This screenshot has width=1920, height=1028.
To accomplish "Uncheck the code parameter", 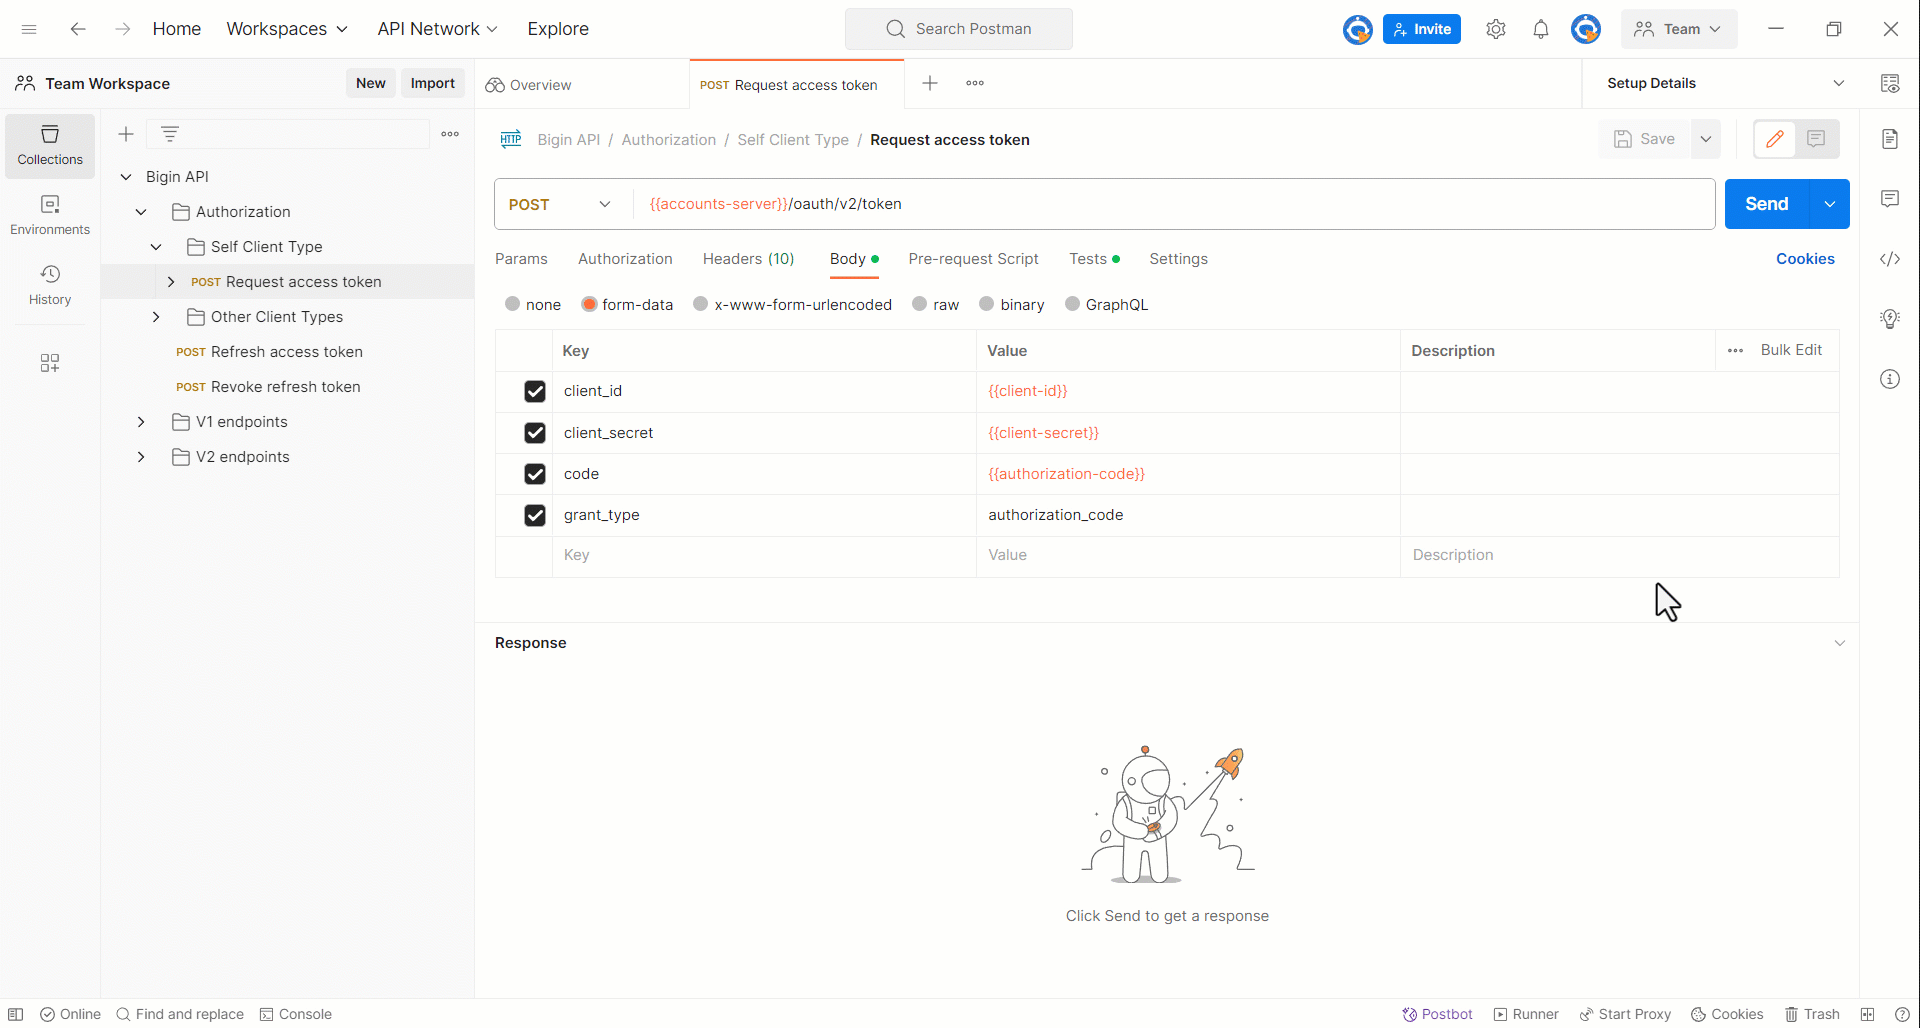I will [x=535, y=474].
